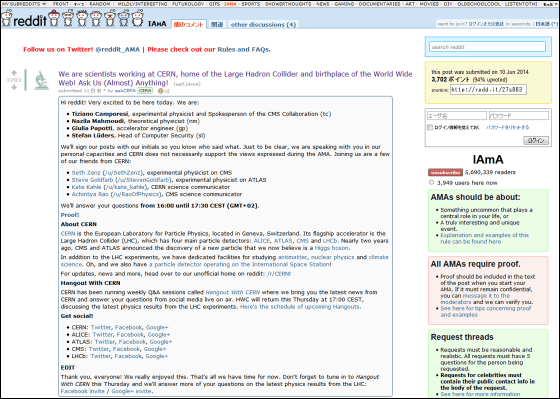Open the /u/kate_kahle user link
Image resolution: width=560 pixels, height=399 pixels.
click(125, 187)
